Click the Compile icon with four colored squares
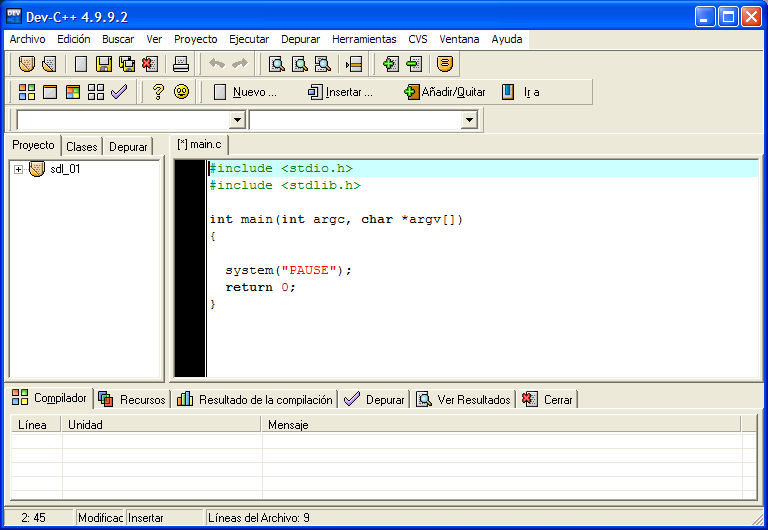Image resolution: width=768 pixels, height=530 pixels. [x=26, y=92]
